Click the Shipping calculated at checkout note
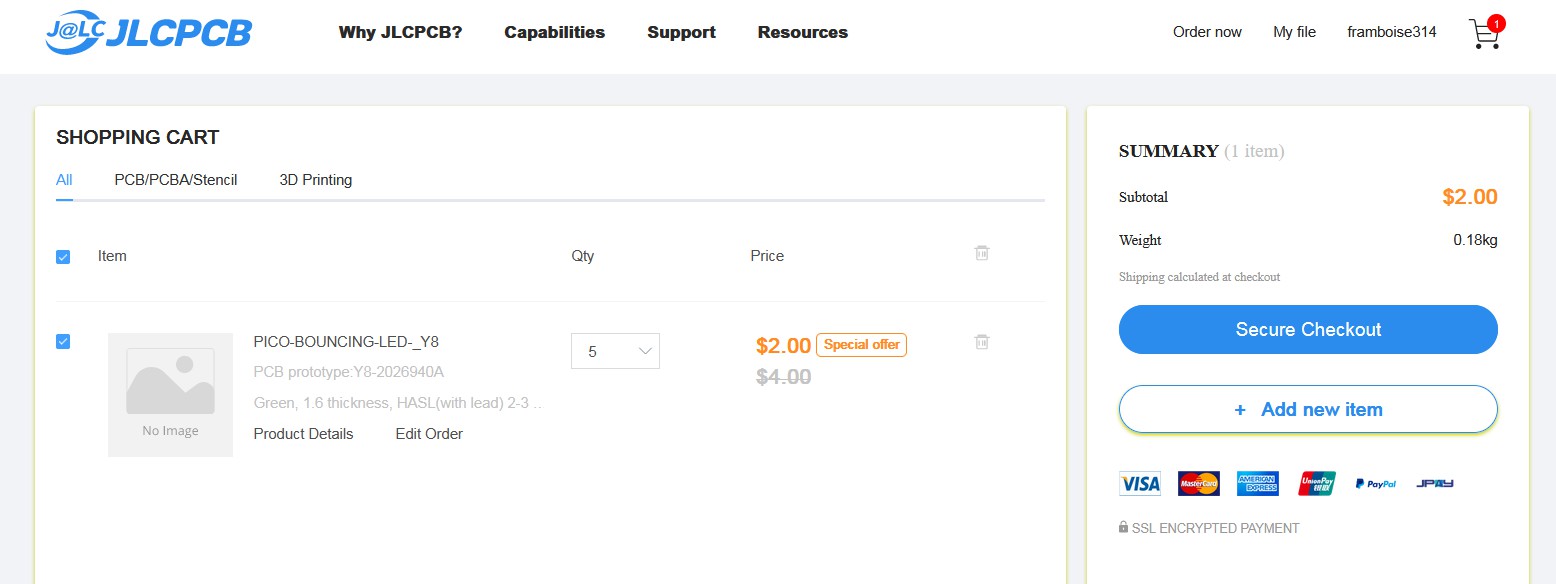The image size is (1556, 584). [1199, 277]
